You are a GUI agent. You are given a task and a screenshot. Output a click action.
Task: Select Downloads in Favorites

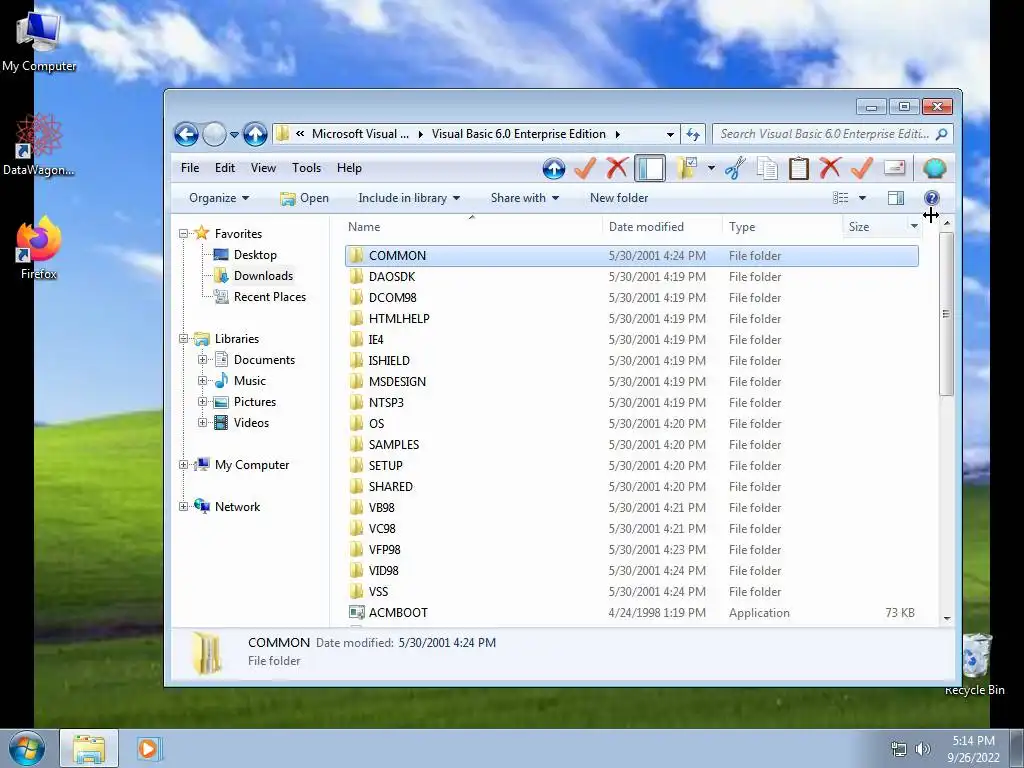point(253,276)
